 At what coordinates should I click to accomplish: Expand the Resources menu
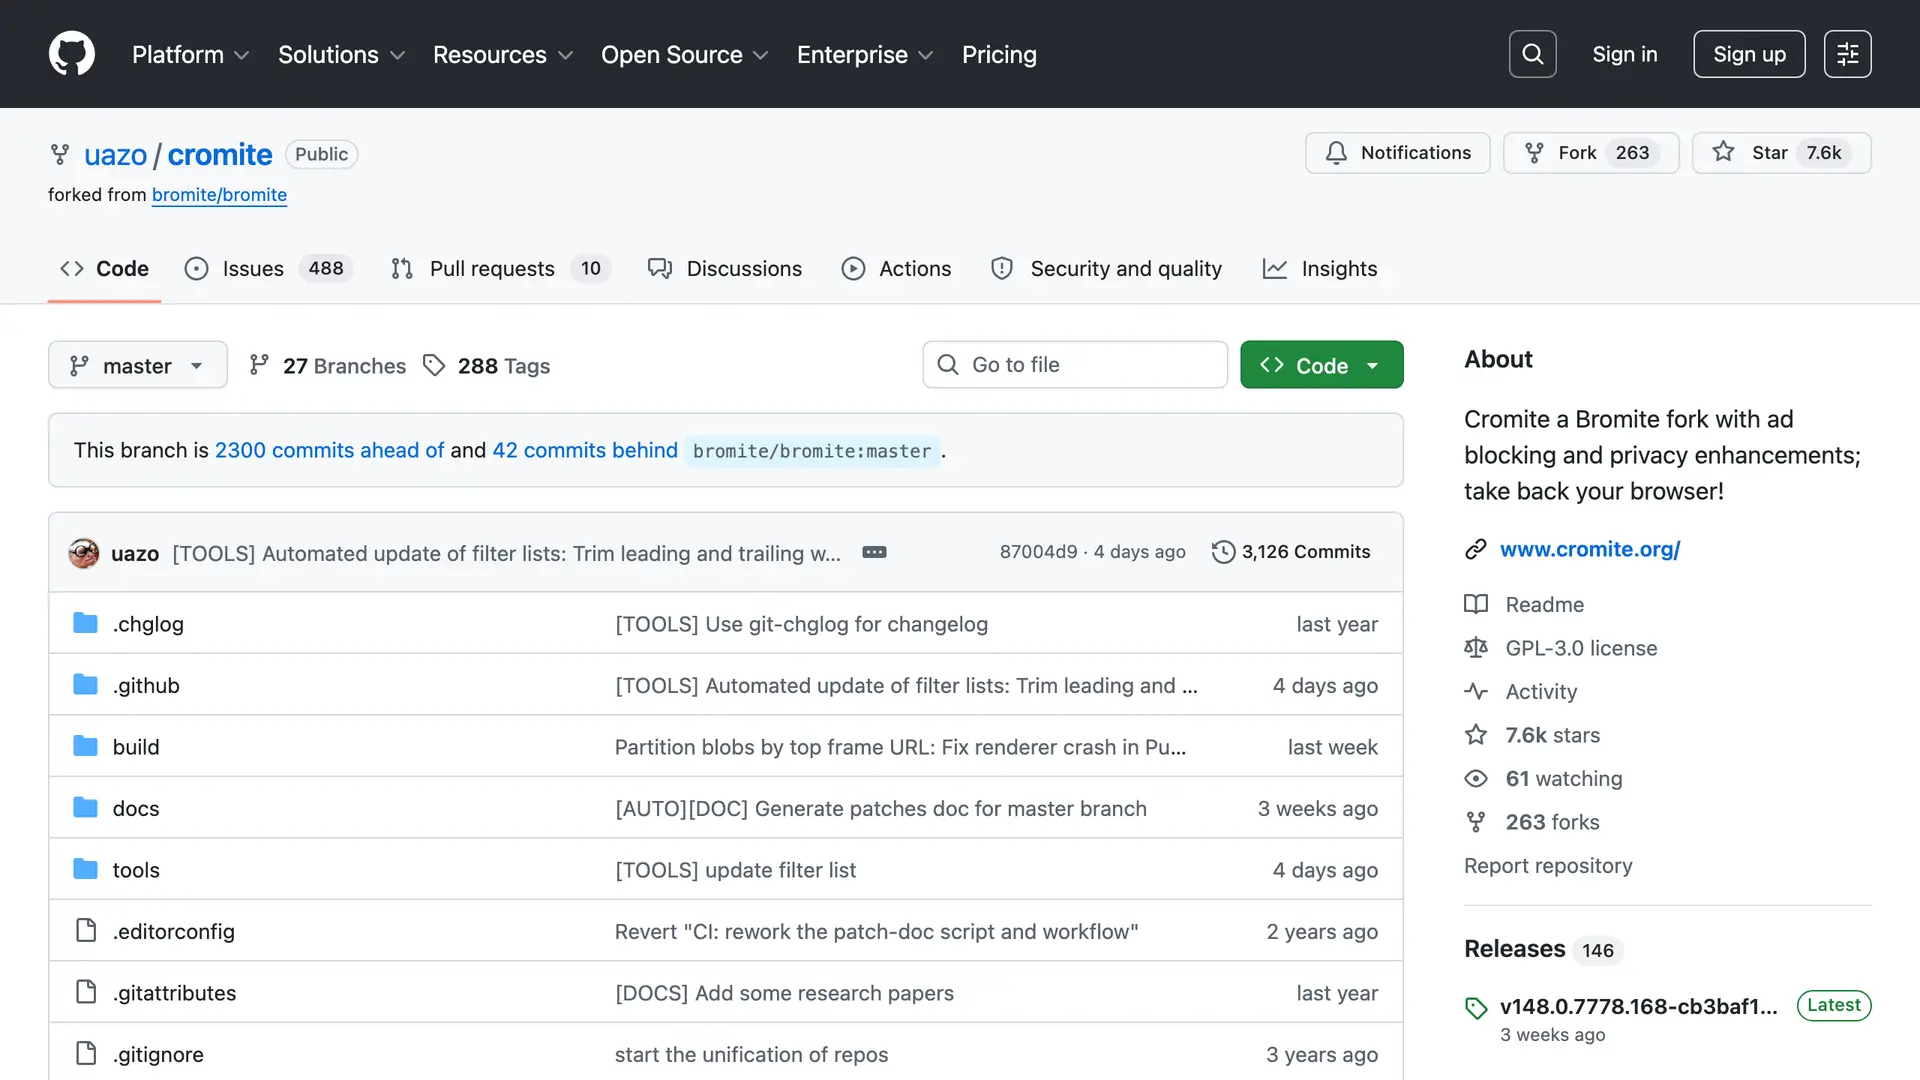[504, 55]
